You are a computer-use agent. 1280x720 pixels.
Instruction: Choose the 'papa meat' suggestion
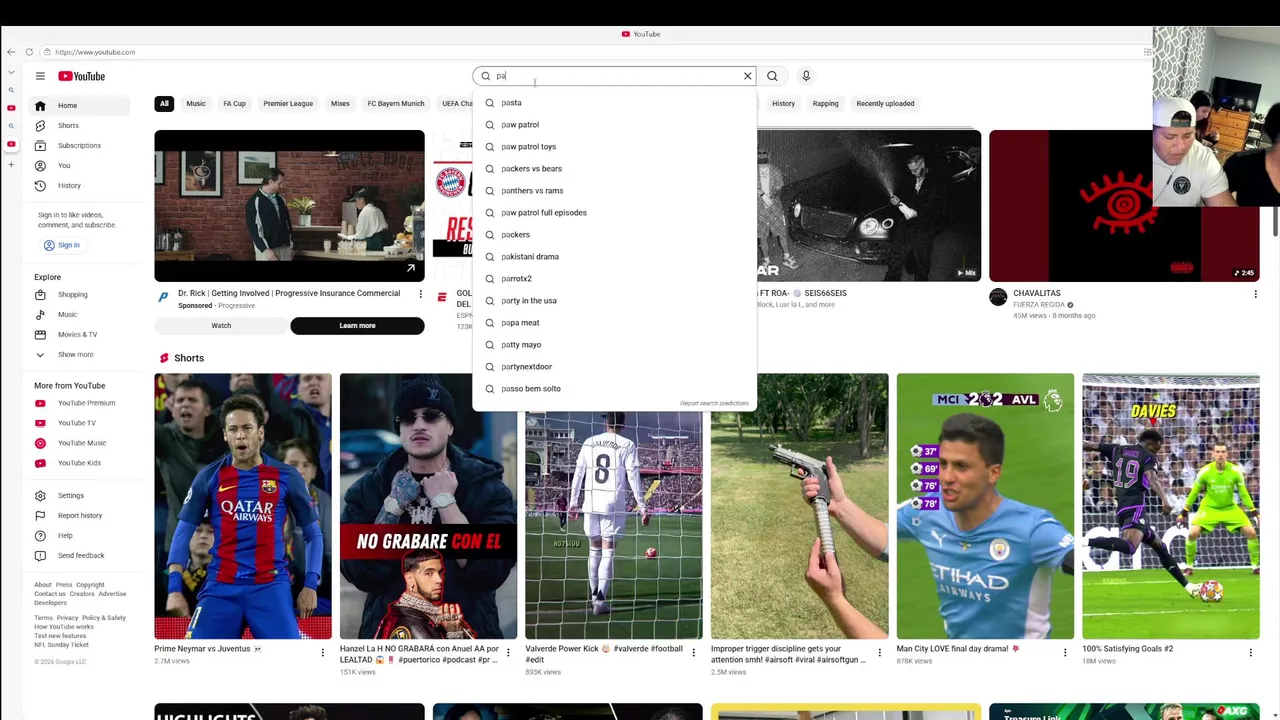pyautogui.click(x=614, y=322)
